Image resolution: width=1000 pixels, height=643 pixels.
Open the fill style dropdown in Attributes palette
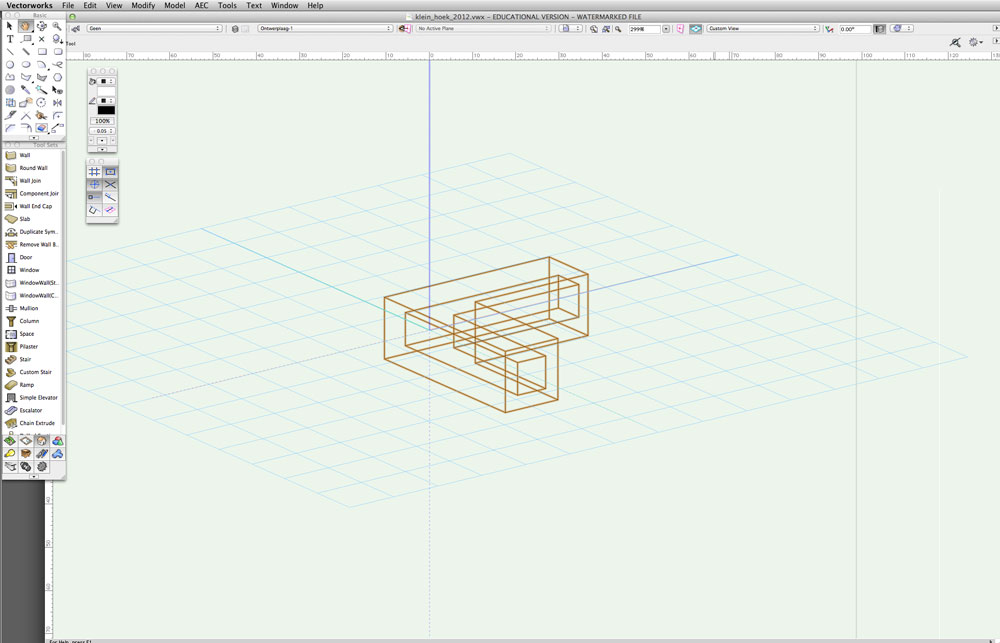[106, 82]
